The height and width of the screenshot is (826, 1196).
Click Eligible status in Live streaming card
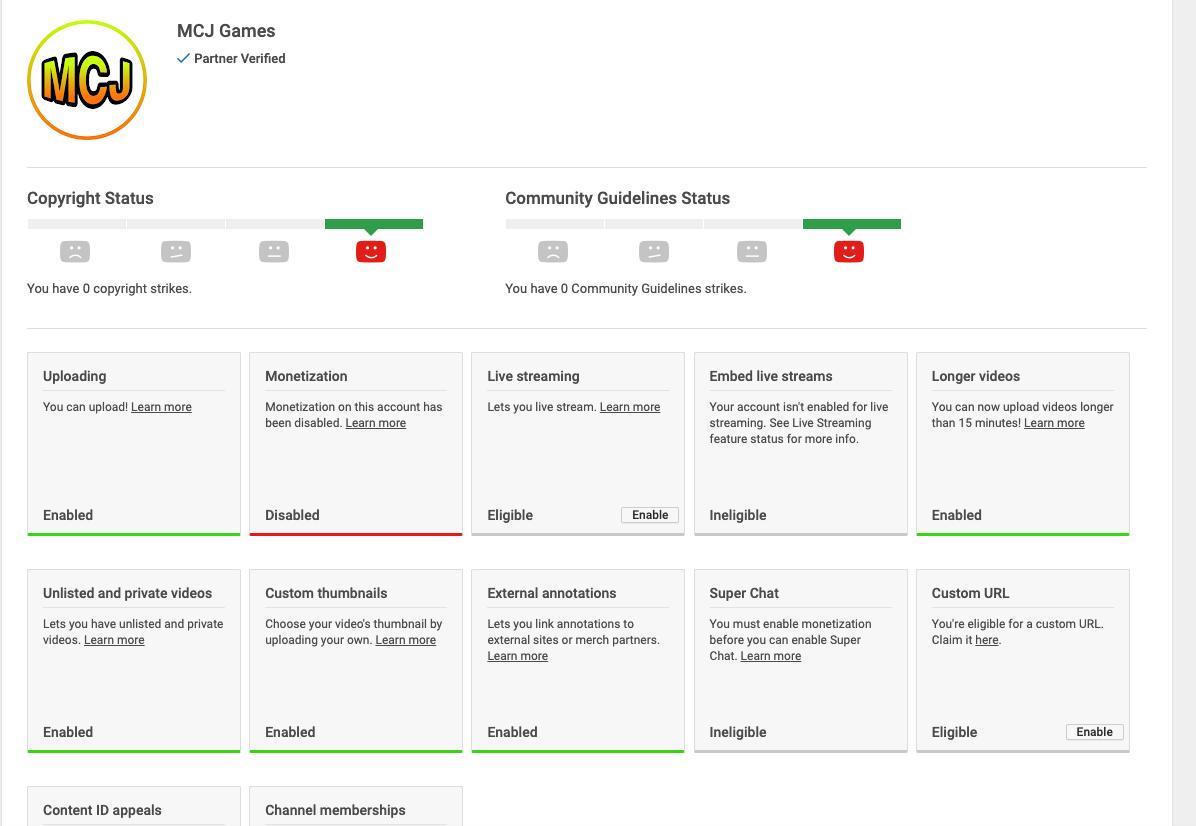pos(510,515)
